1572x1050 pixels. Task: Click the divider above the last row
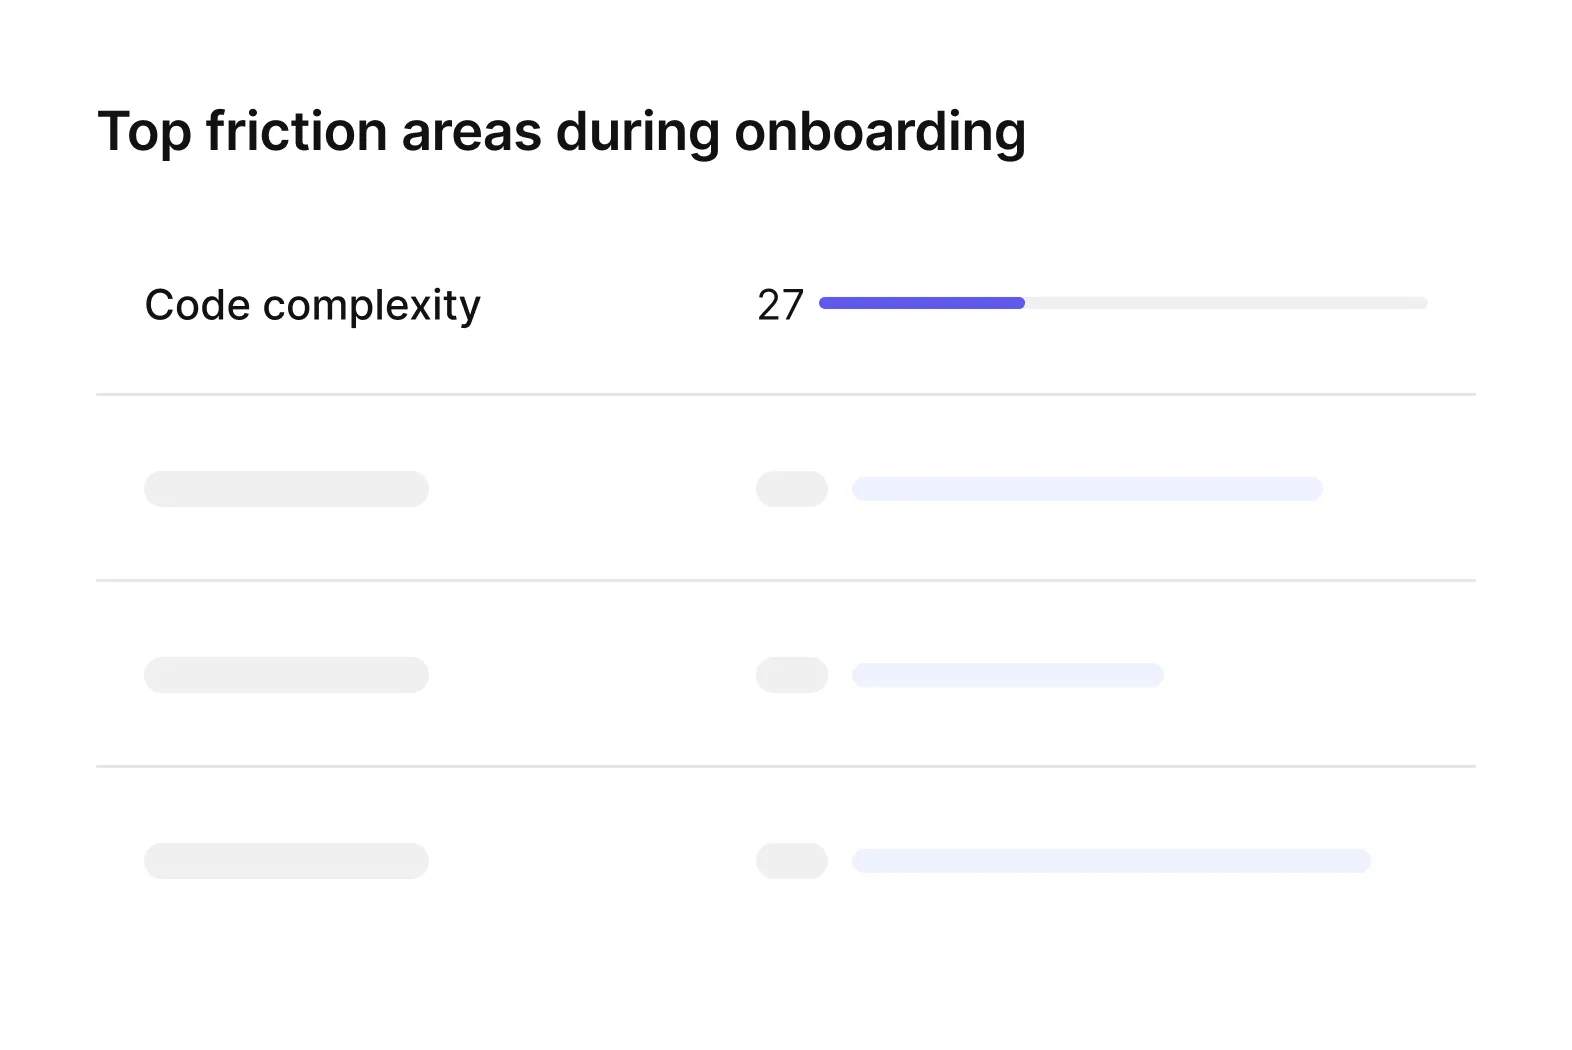pyautogui.click(x=785, y=766)
